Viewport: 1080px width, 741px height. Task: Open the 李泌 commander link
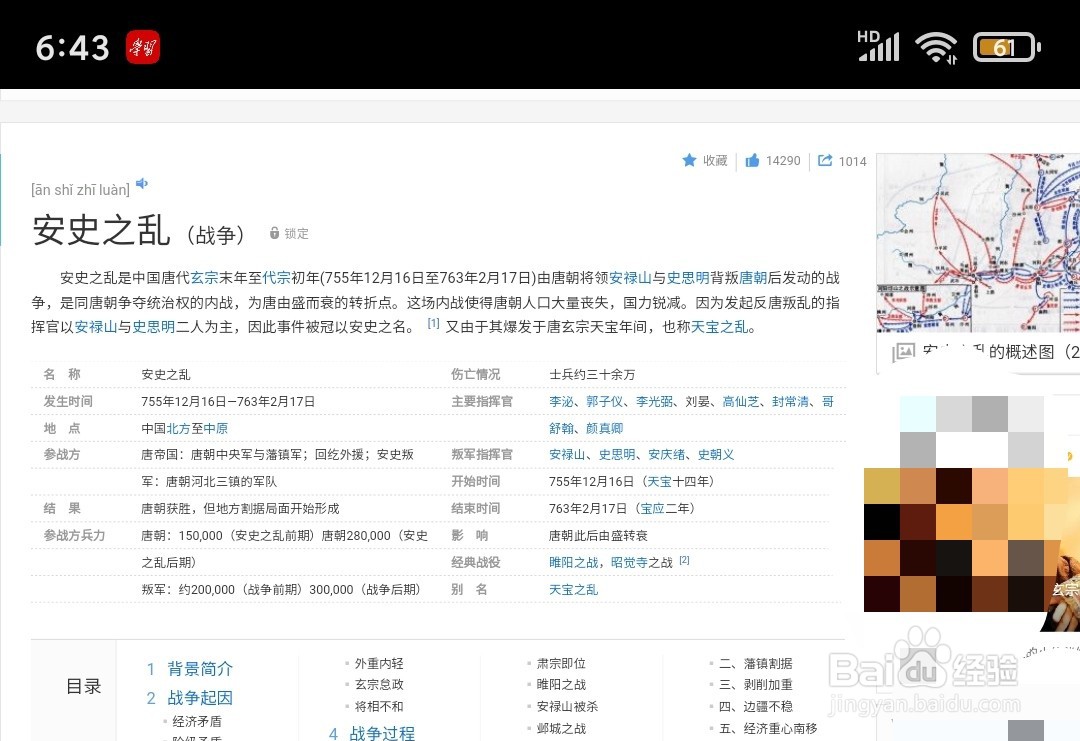tap(561, 401)
